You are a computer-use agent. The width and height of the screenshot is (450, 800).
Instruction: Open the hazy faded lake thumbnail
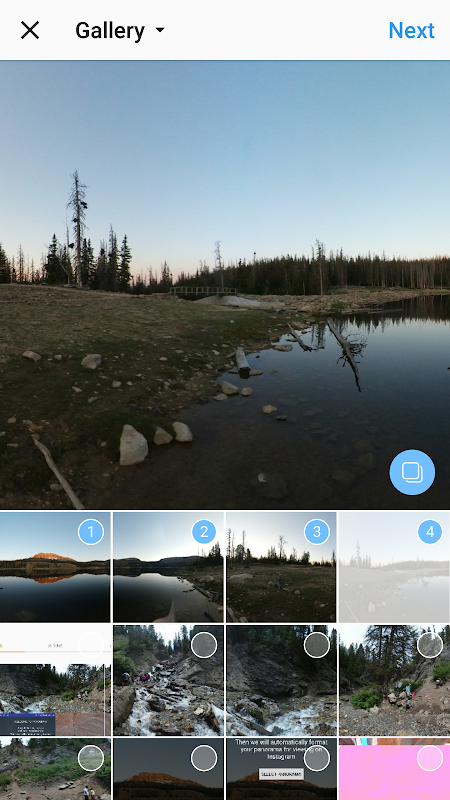pos(394,567)
